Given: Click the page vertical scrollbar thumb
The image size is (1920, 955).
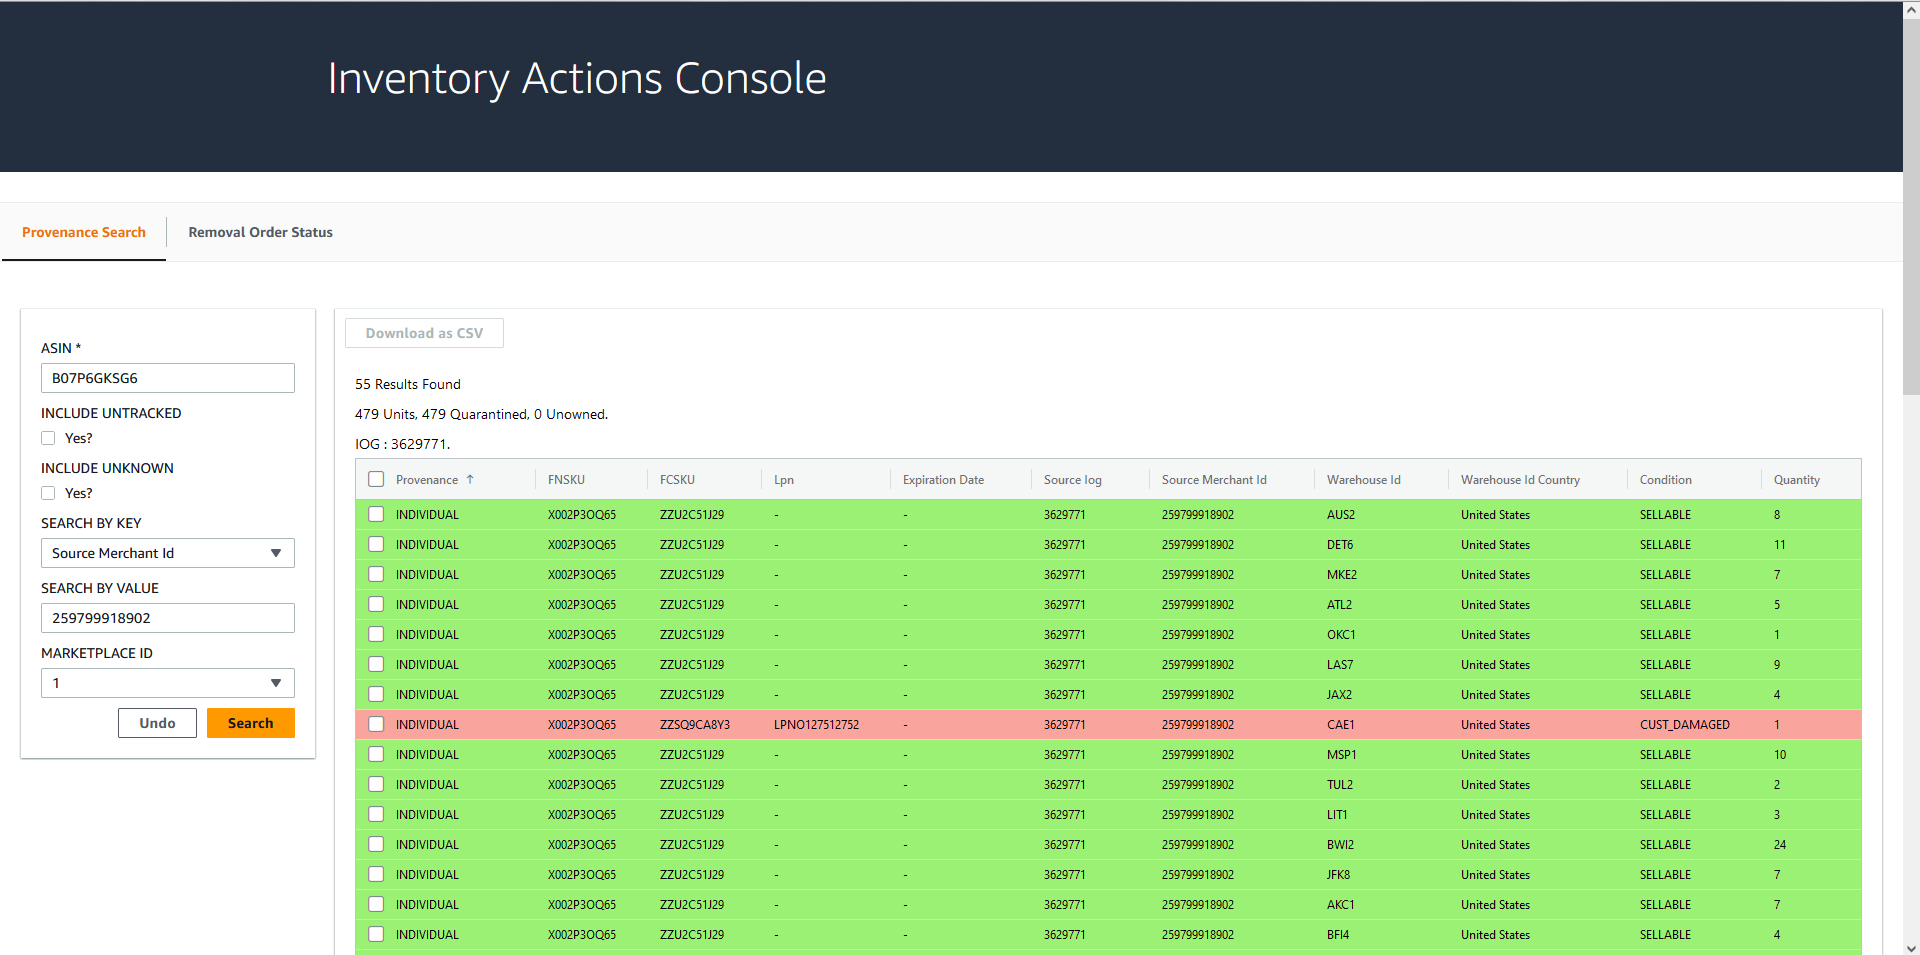Looking at the screenshot, I should click(1911, 208).
